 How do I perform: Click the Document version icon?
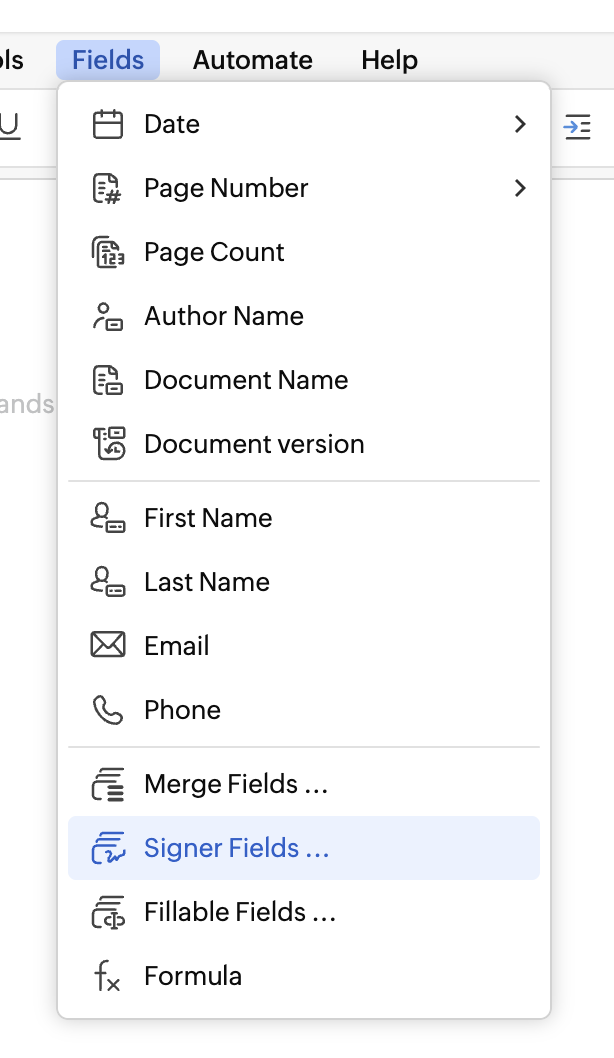point(107,444)
